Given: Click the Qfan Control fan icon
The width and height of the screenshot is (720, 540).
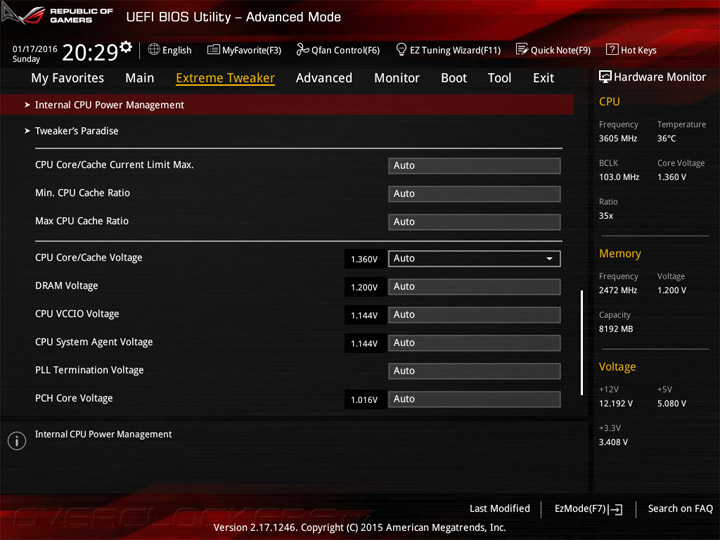Looking at the screenshot, I should click(302, 49).
